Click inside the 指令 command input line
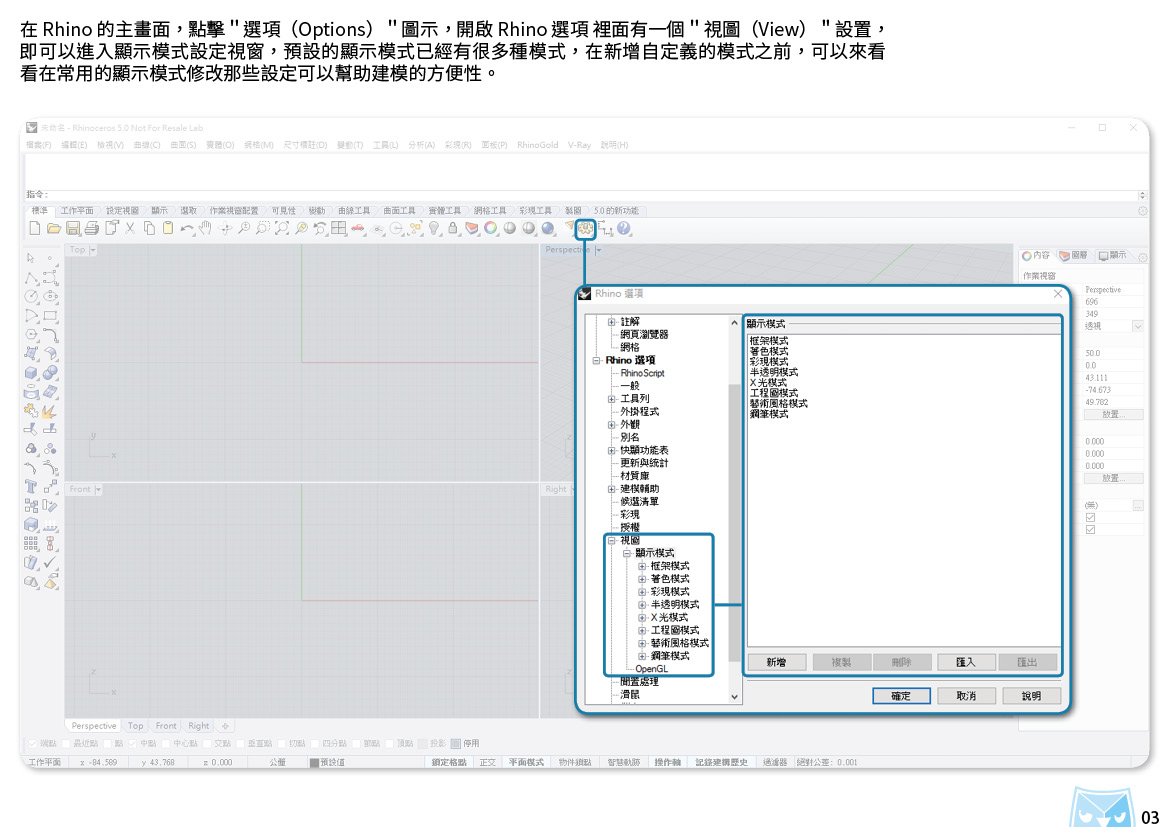The height and width of the screenshot is (827, 1170). 593,194
